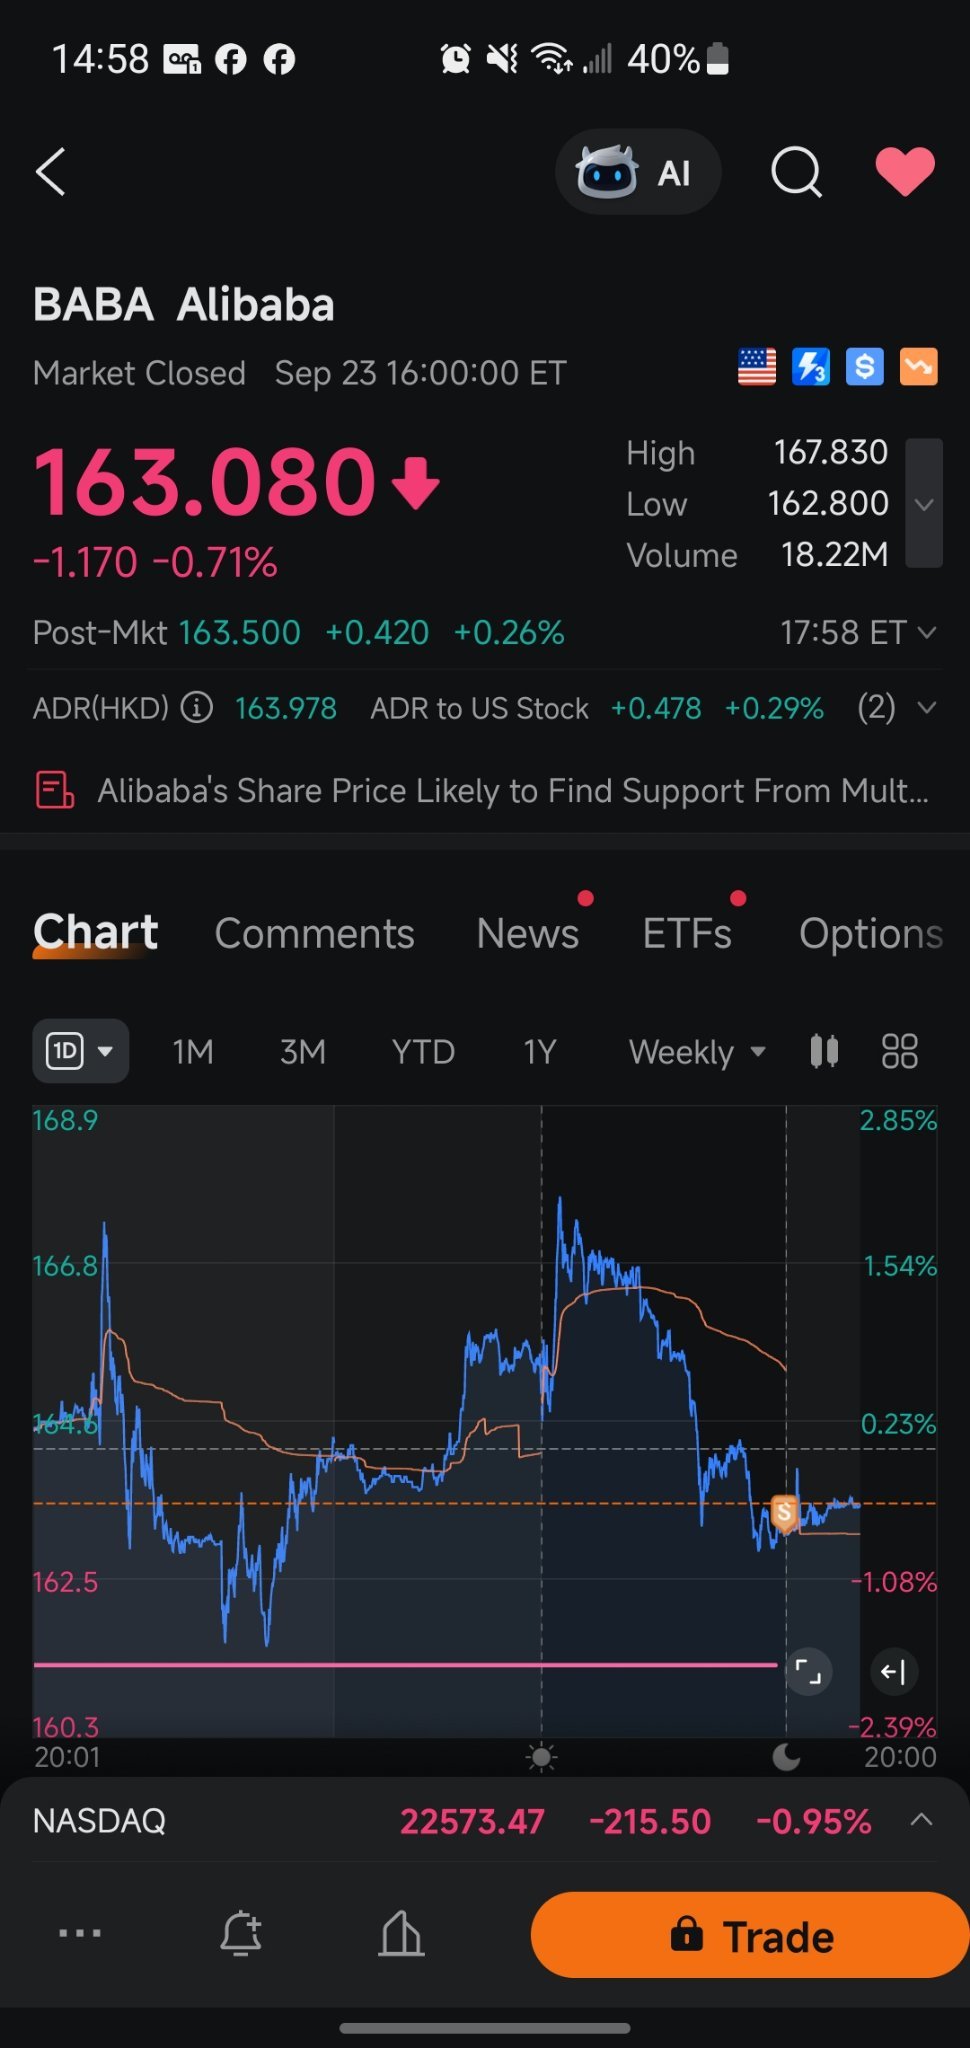
Task: Switch to the Options tab
Action: pyautogui.click(x=871, y=934)
